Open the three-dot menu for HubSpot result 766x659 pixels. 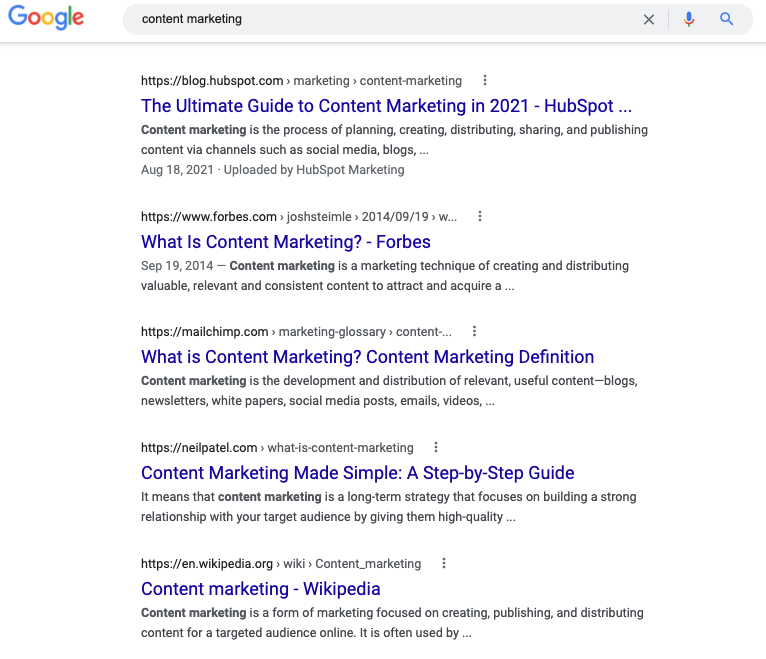pyautogui.click(x=485, y=80)
